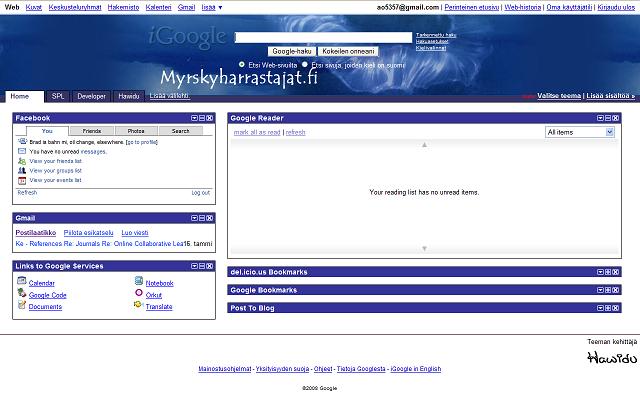The width and height of the screenshot is (640, 395).
Task: Open the Kalenteri link in the top bar
Action: click(158, 7)
